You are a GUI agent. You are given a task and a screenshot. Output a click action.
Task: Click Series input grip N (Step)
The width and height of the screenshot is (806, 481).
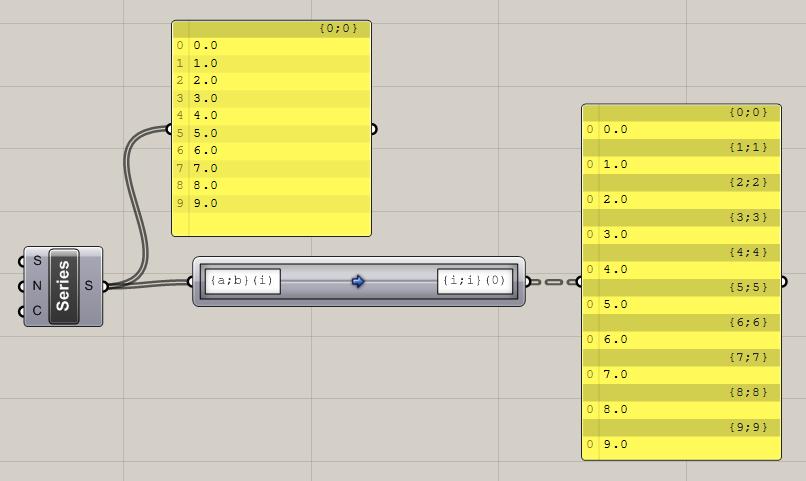pos(21,286)
